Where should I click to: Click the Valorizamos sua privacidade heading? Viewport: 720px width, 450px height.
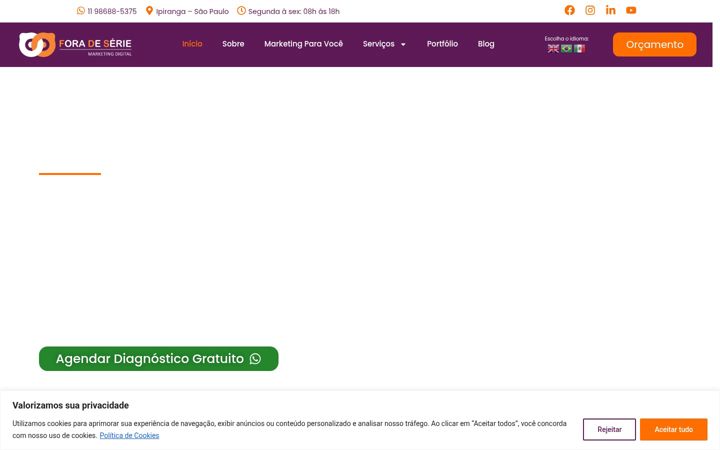(x=71, y=405)
